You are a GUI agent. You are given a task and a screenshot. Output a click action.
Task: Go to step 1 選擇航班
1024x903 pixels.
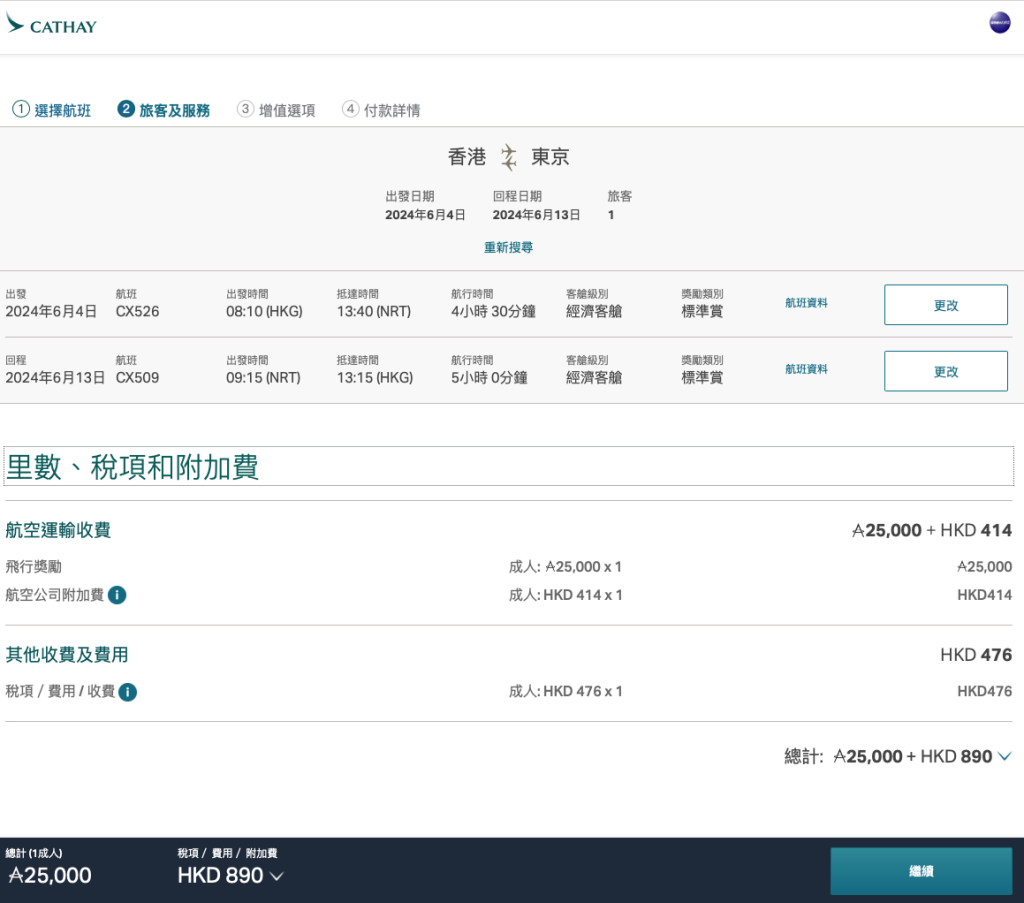(52, 110)
